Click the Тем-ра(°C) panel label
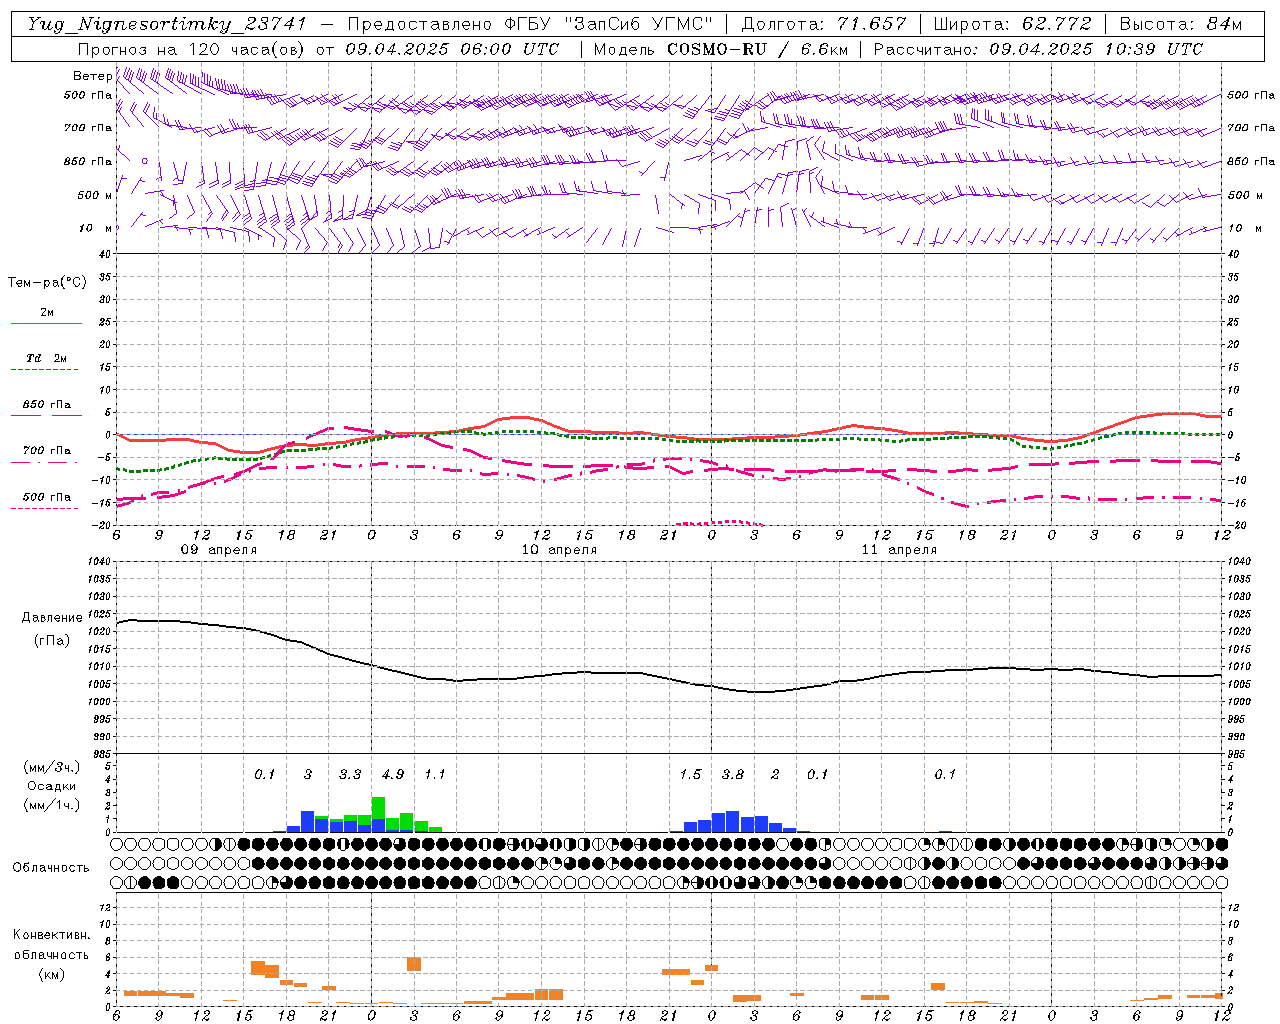 (x=47, y=283)
